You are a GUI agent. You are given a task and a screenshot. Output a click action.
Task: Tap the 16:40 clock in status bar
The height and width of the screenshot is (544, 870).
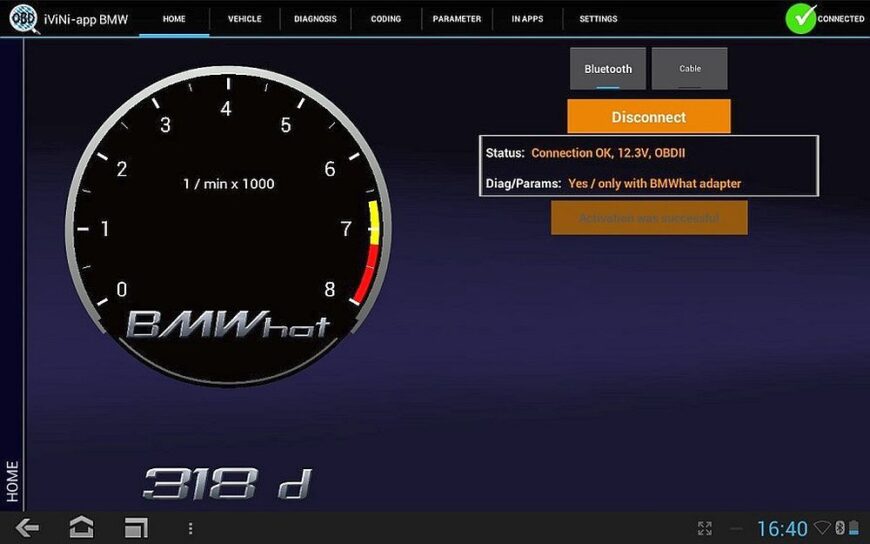pyautogui.click(x=781, y=528)
